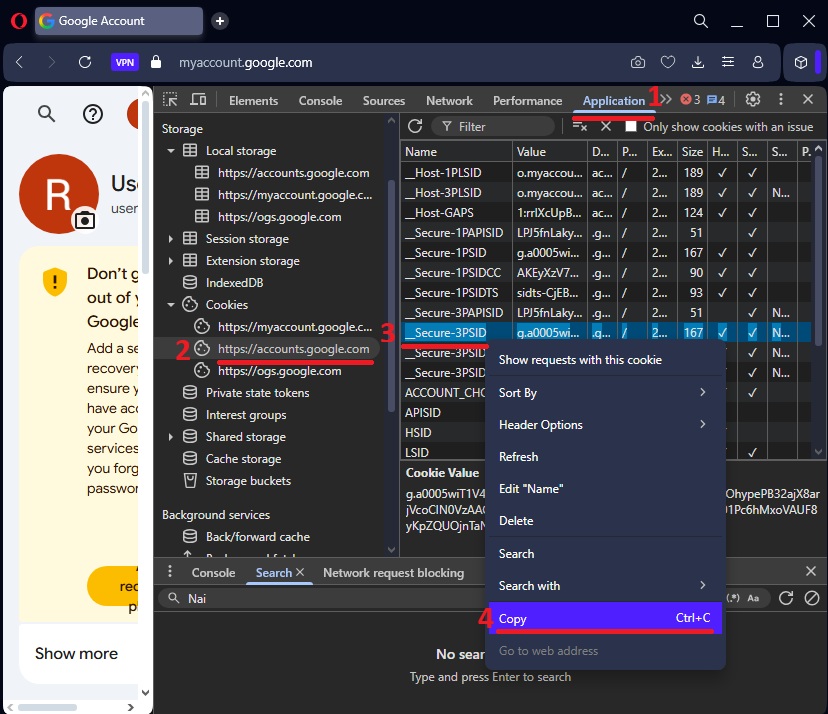This screenshot has height=714, width=828.
Task: Select https://accounts.google.com under Cookies
Action: click(293, 349)
